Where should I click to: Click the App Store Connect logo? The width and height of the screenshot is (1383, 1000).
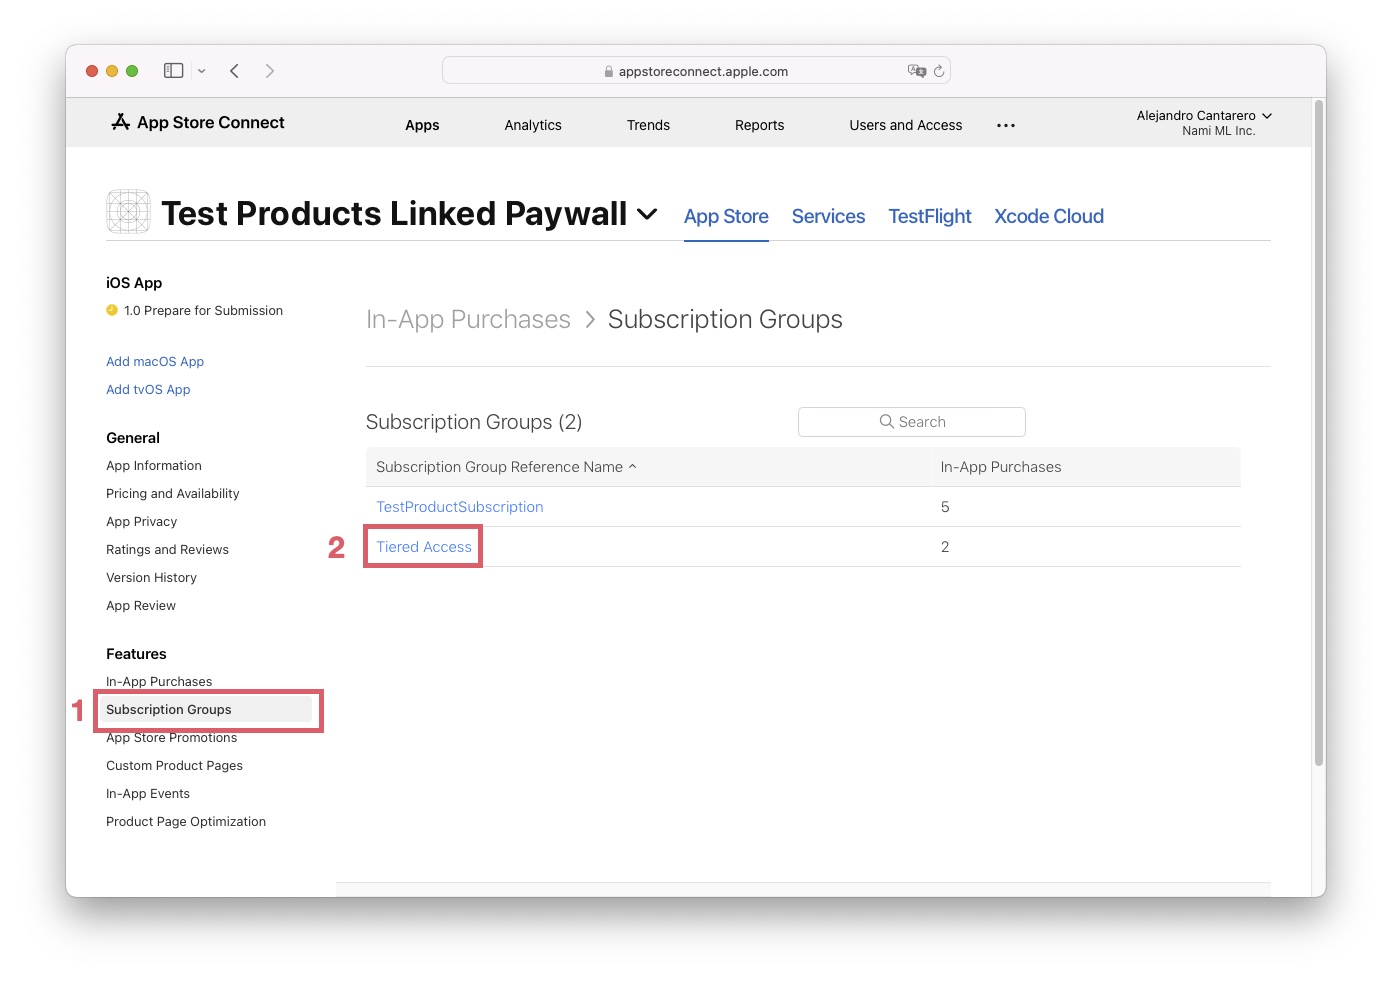point(198,122)
